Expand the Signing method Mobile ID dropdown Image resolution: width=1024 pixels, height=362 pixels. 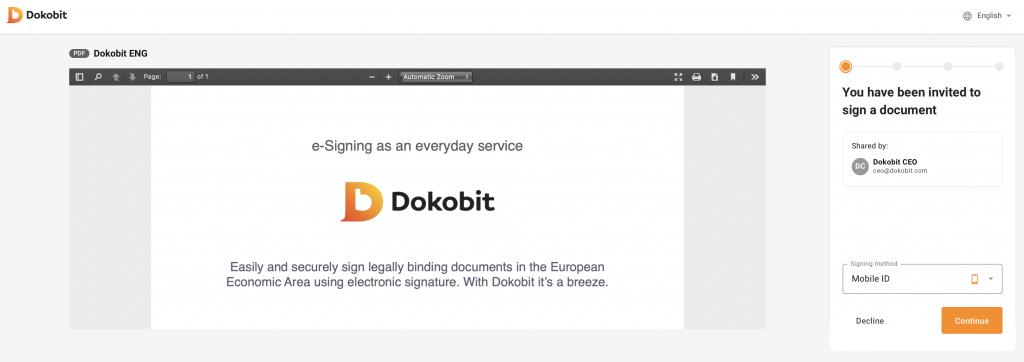point(922,279)
